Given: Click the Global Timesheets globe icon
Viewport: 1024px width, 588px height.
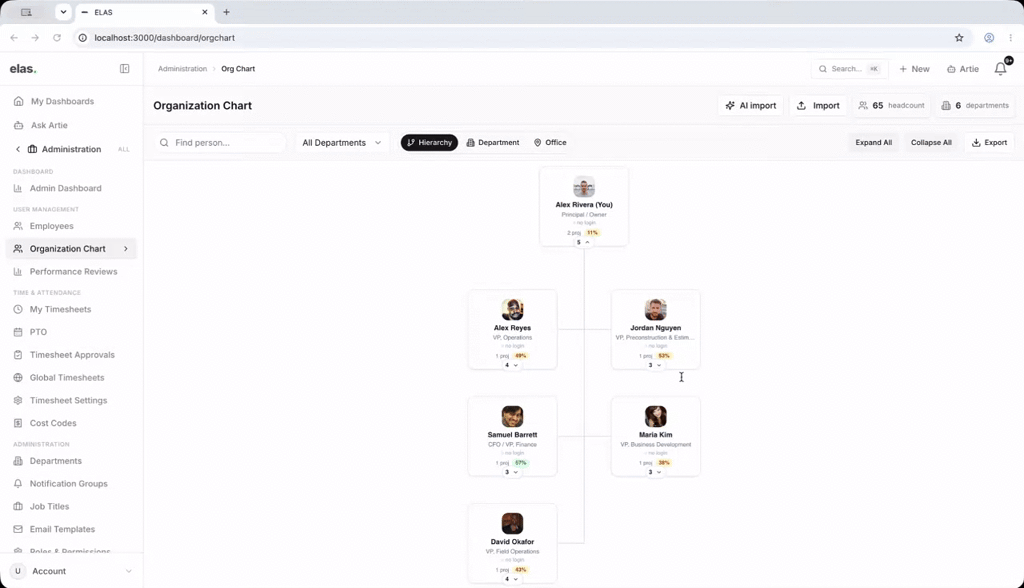Looking at the screenshot, I should [x=18, y=378].
